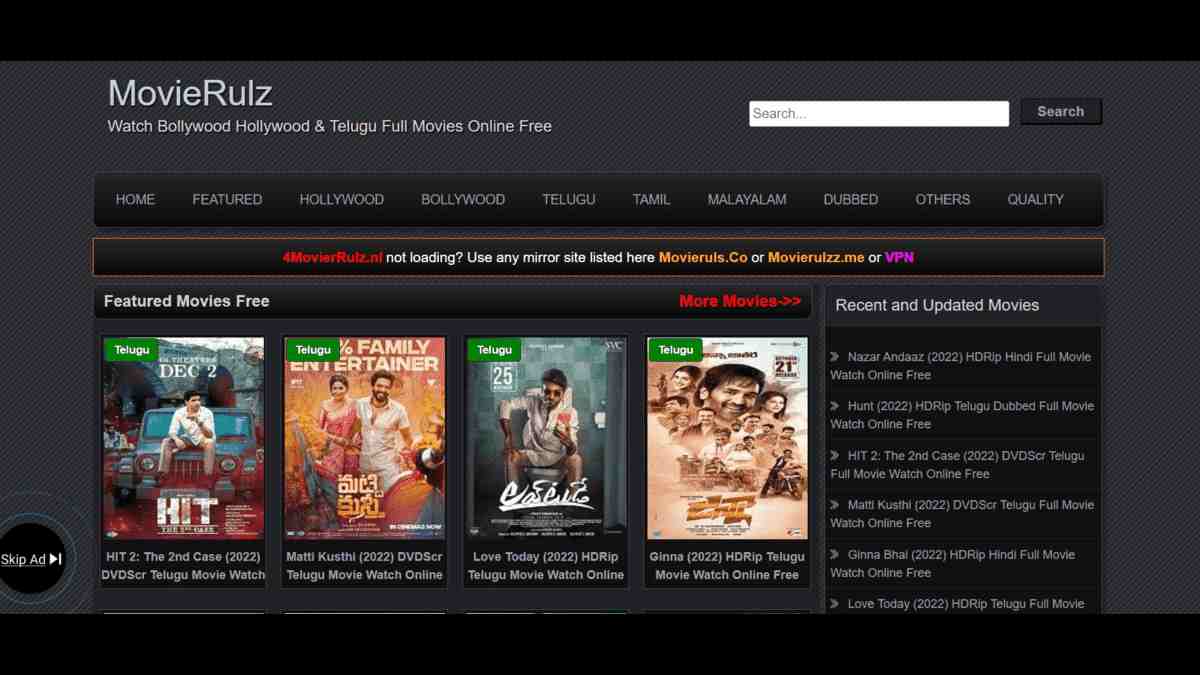Expand the QUALITY menu
Image resolution: width=1200 pixels, height=675 pixels.
tap(1035, 200)
